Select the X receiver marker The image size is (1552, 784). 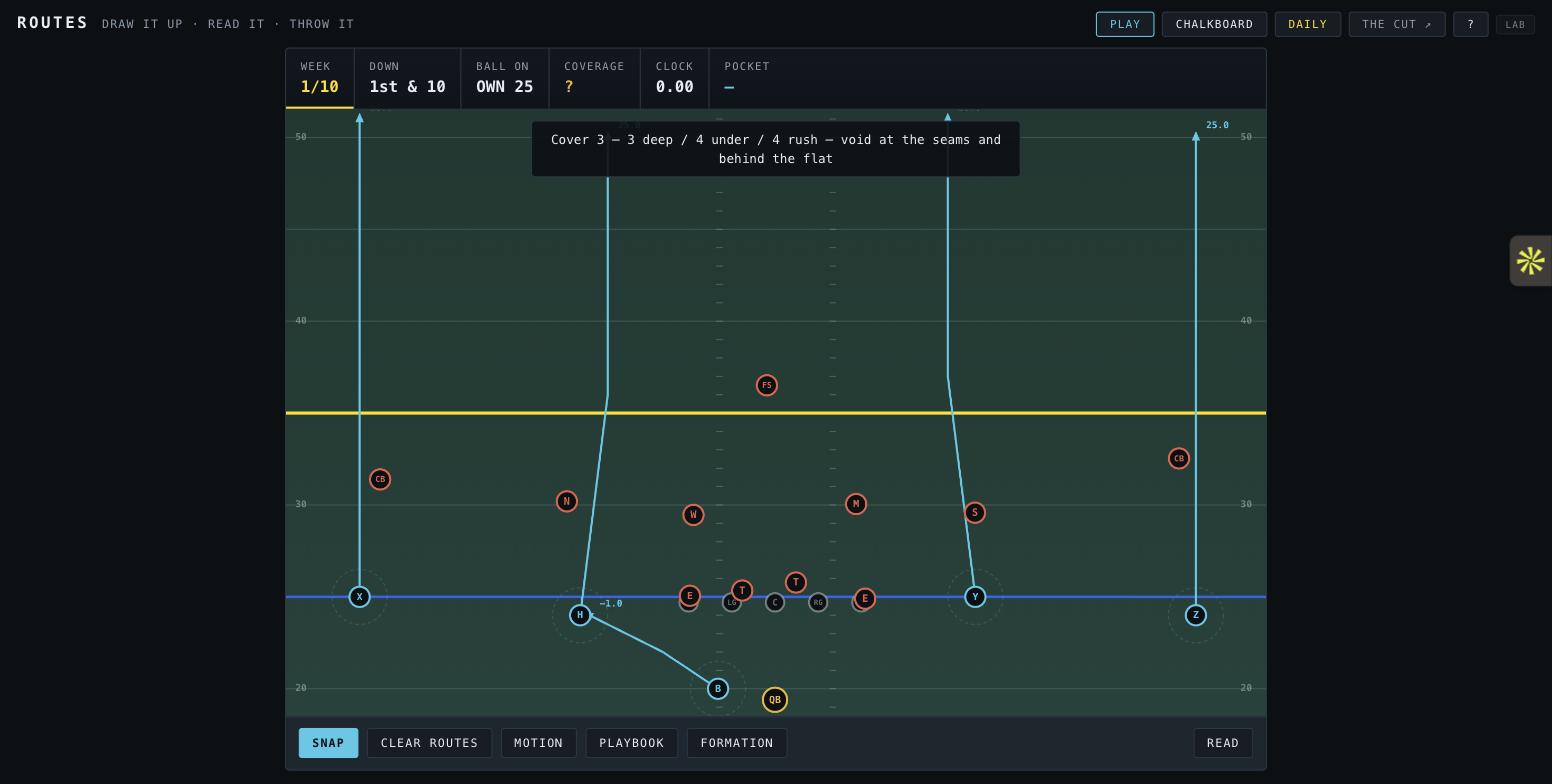tap(360, 597)
